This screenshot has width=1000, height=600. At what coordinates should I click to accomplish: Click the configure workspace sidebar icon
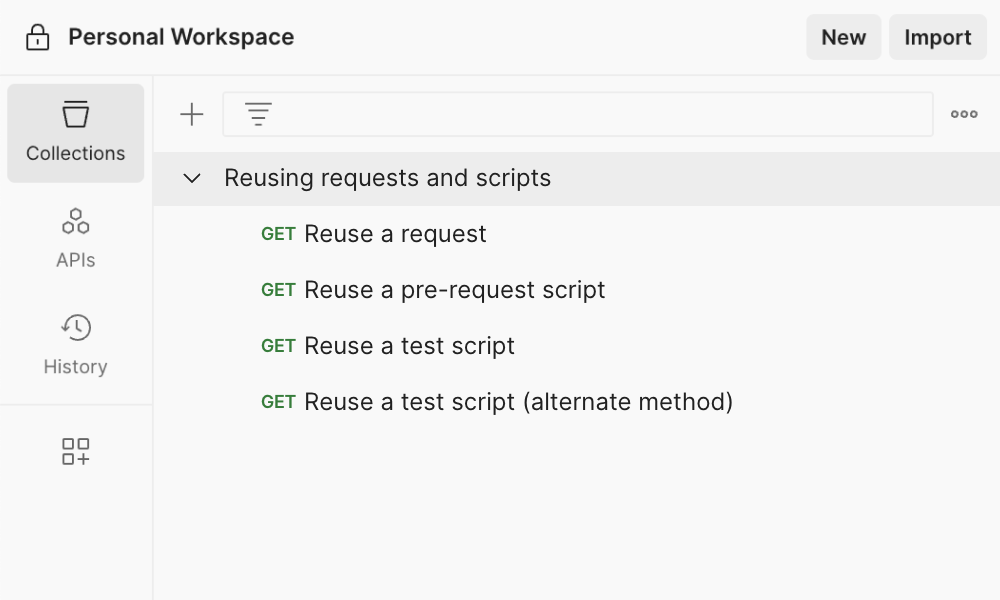click(75, 451)
